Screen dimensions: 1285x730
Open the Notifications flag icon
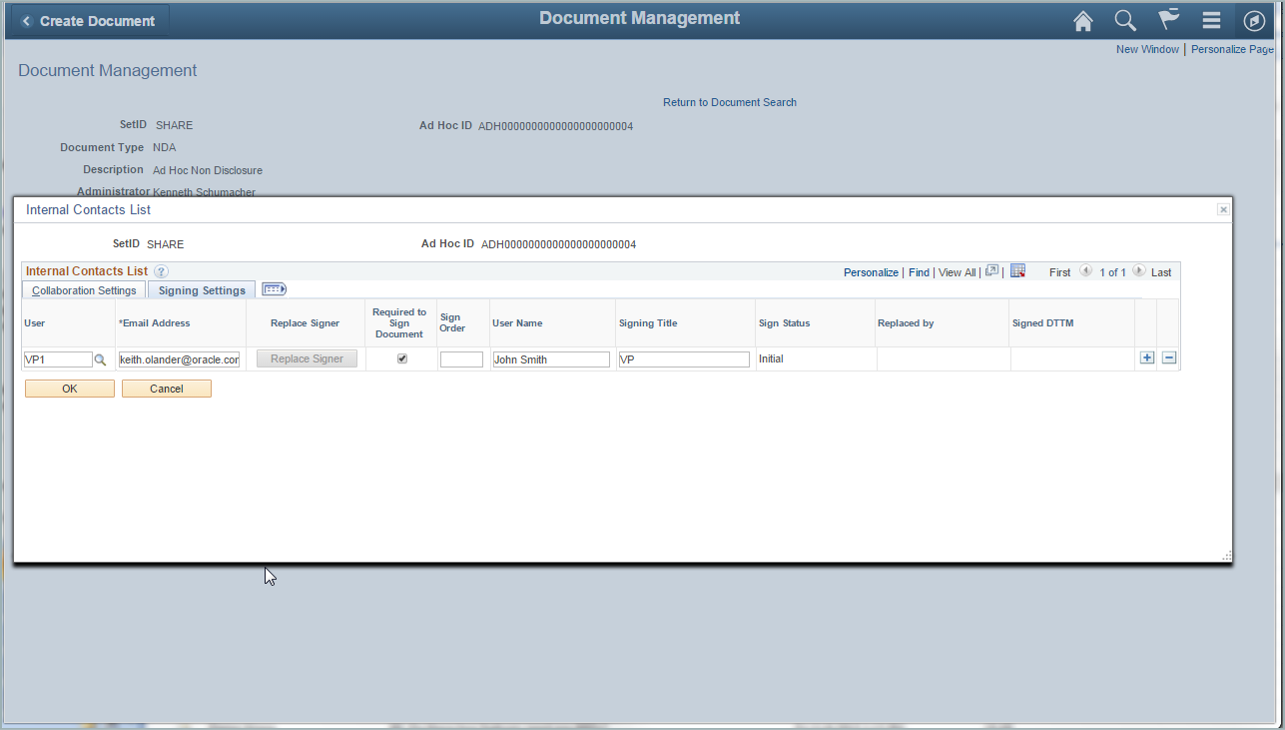(1168, 21)
